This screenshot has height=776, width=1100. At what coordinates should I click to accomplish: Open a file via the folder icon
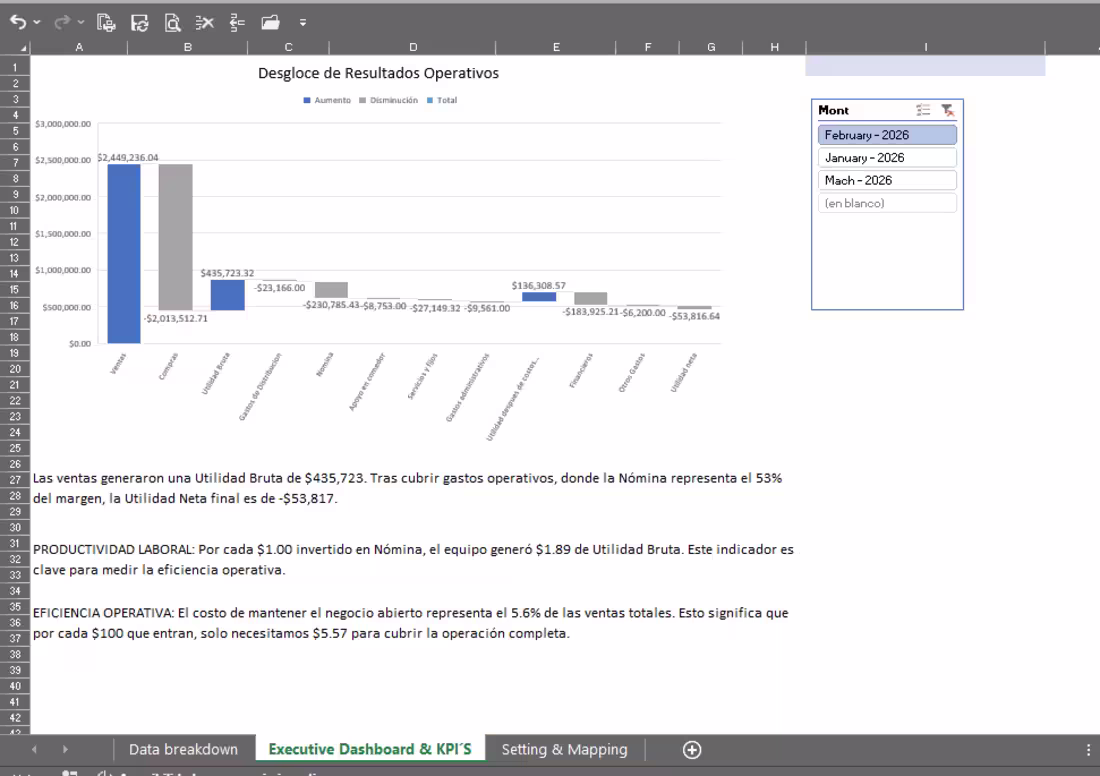[270, 22]
